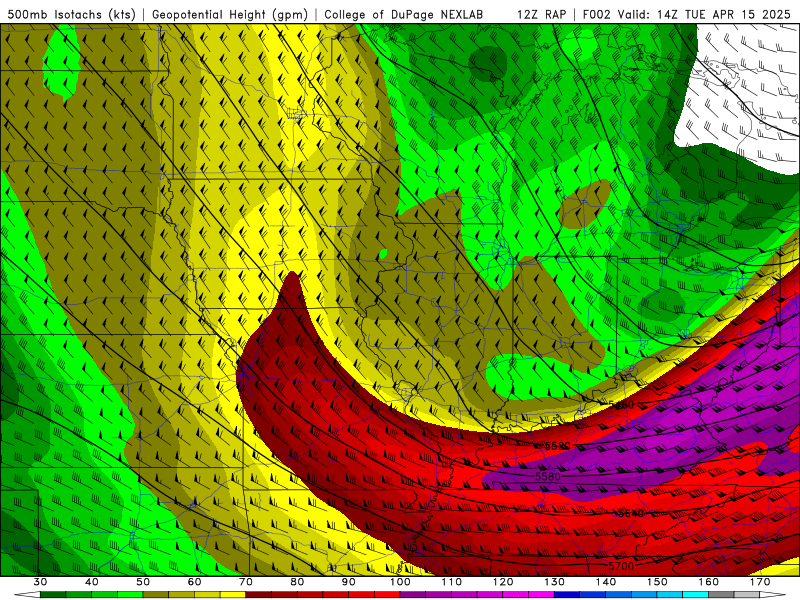Click the 80 value on the color scale

click(x=297, y=582)
